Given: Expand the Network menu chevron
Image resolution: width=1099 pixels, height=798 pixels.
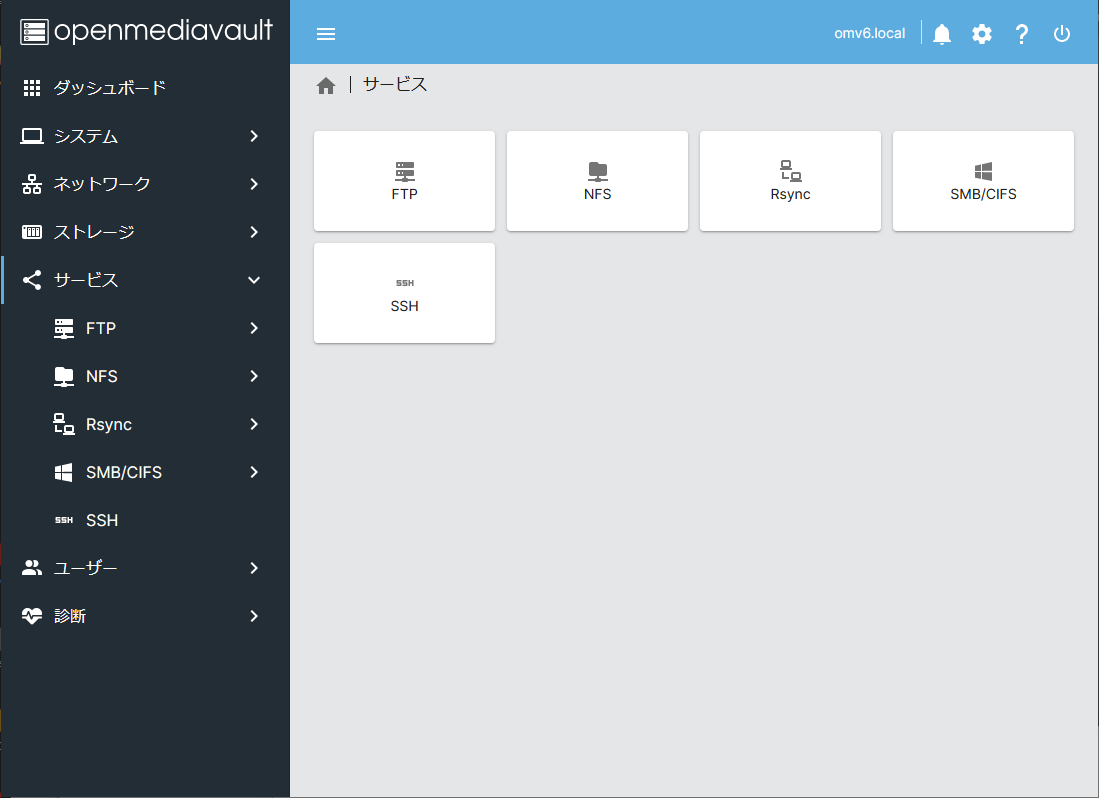Looking at the screenshot, I should point(254,184).
